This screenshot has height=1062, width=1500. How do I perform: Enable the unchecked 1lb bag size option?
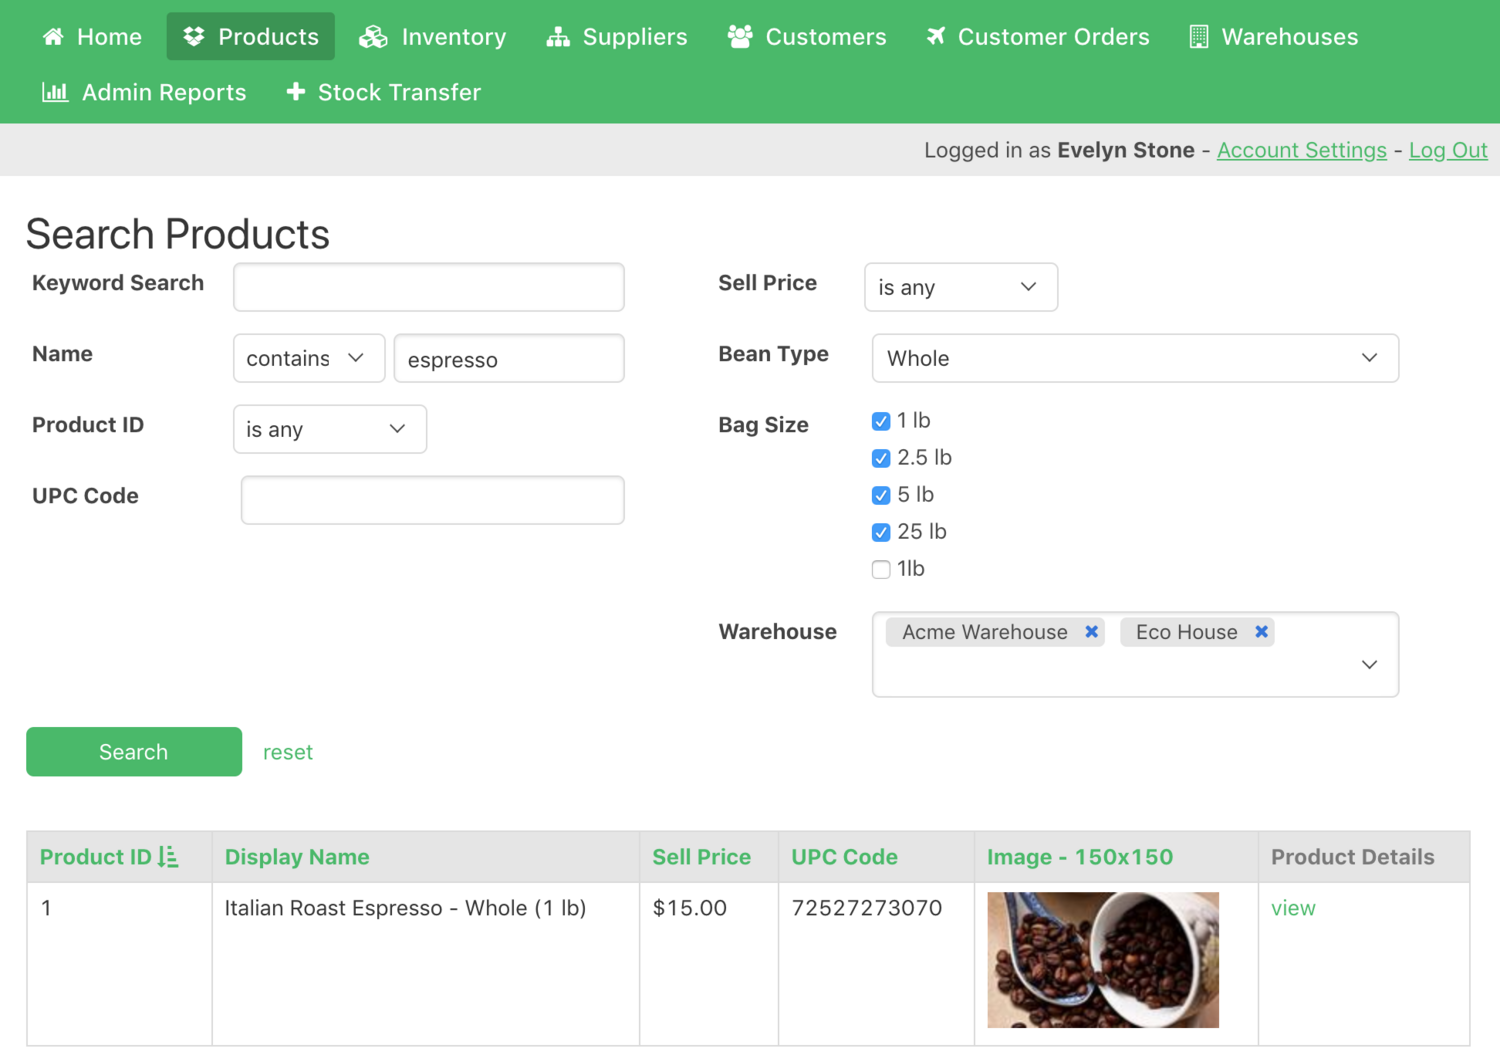(881, 569)
